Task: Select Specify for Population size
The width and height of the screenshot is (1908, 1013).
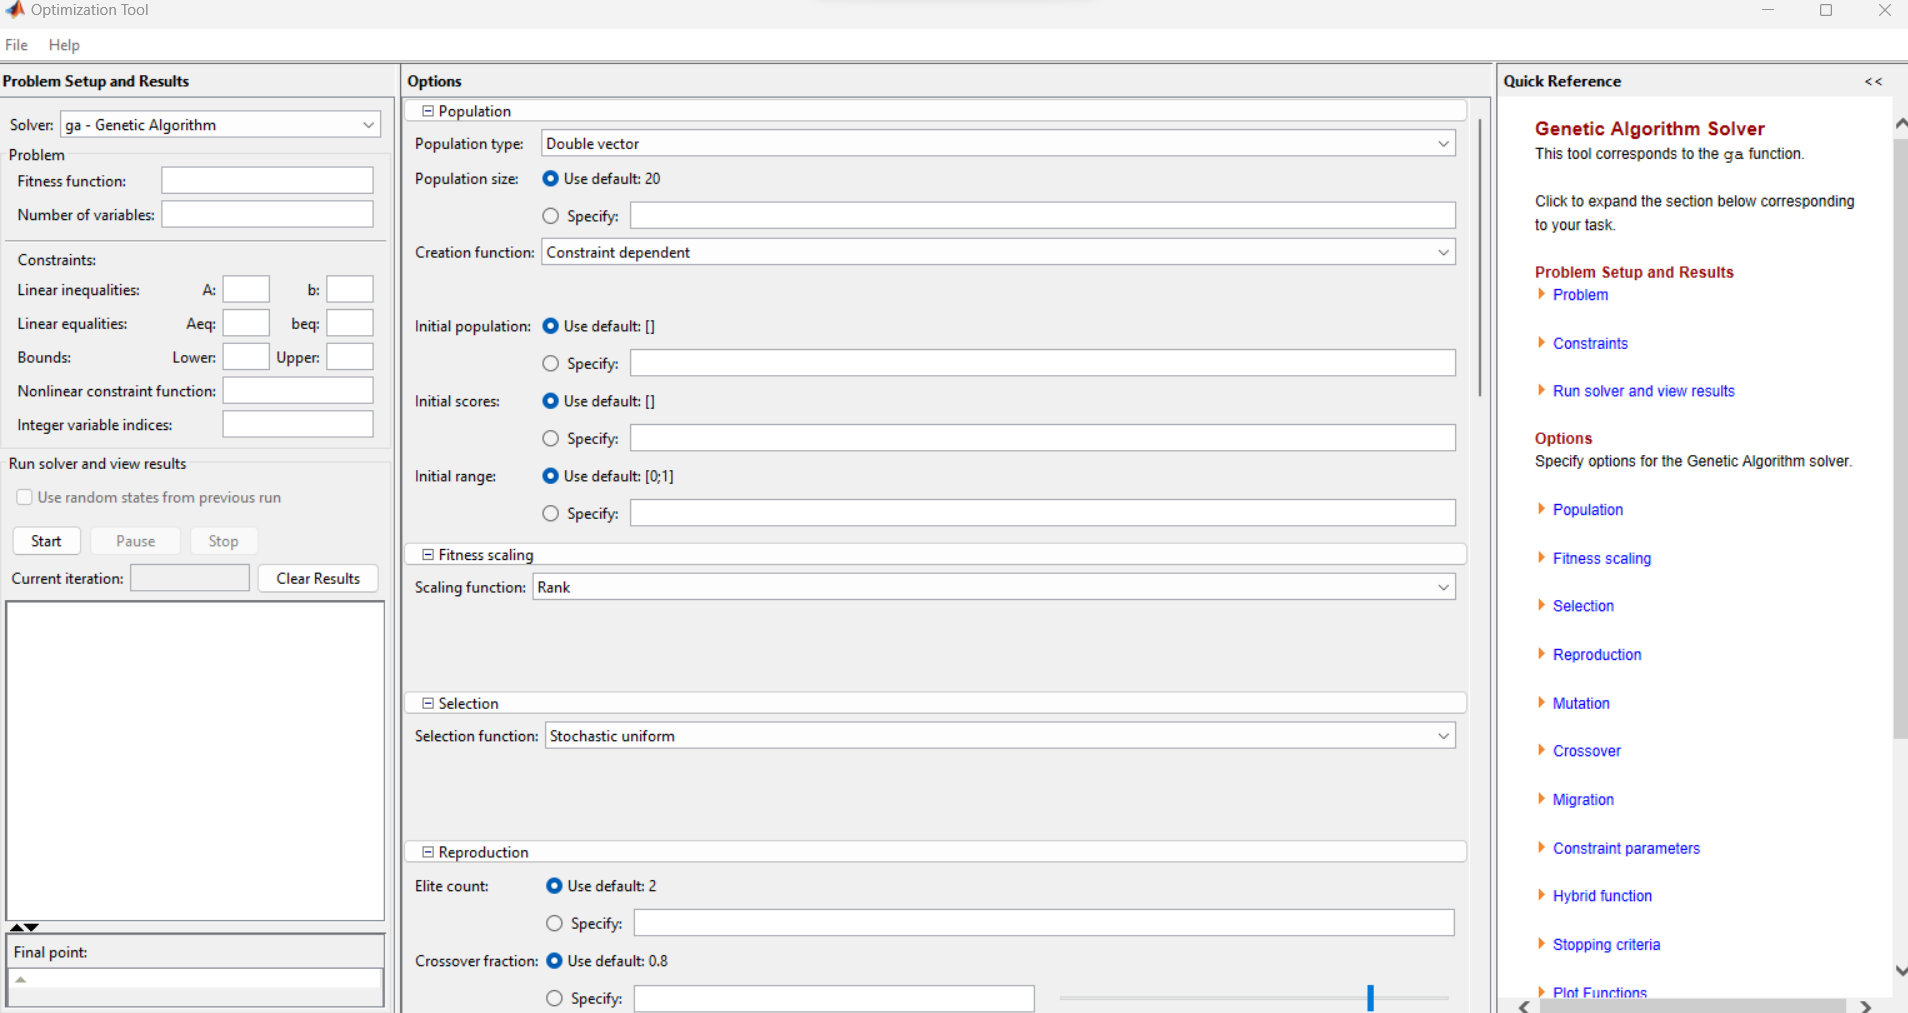Action: 552,215
